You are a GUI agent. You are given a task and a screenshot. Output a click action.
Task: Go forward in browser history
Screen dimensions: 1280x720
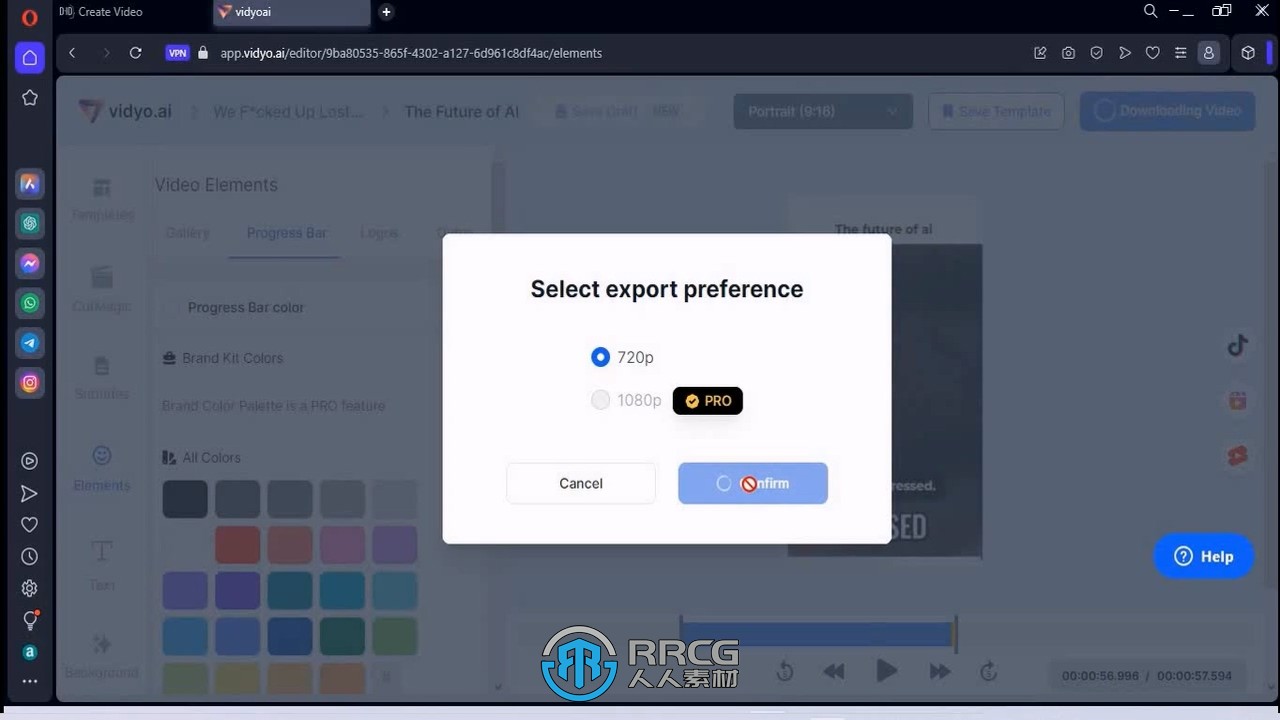pos(105,53)
